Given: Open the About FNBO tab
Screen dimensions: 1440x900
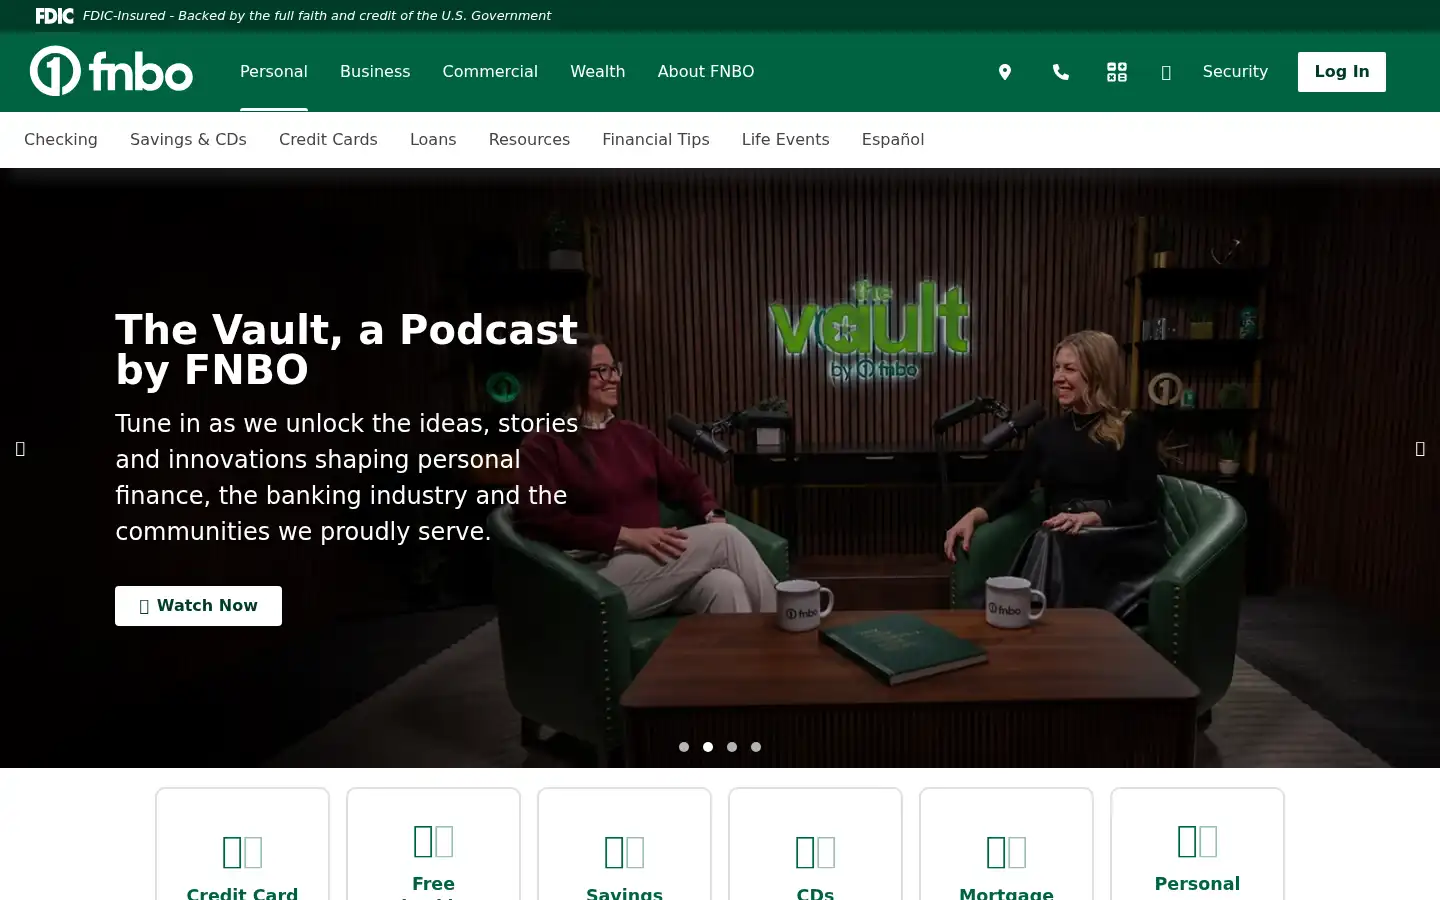Looking at the screenshot, I should click(x=706, y=72).
